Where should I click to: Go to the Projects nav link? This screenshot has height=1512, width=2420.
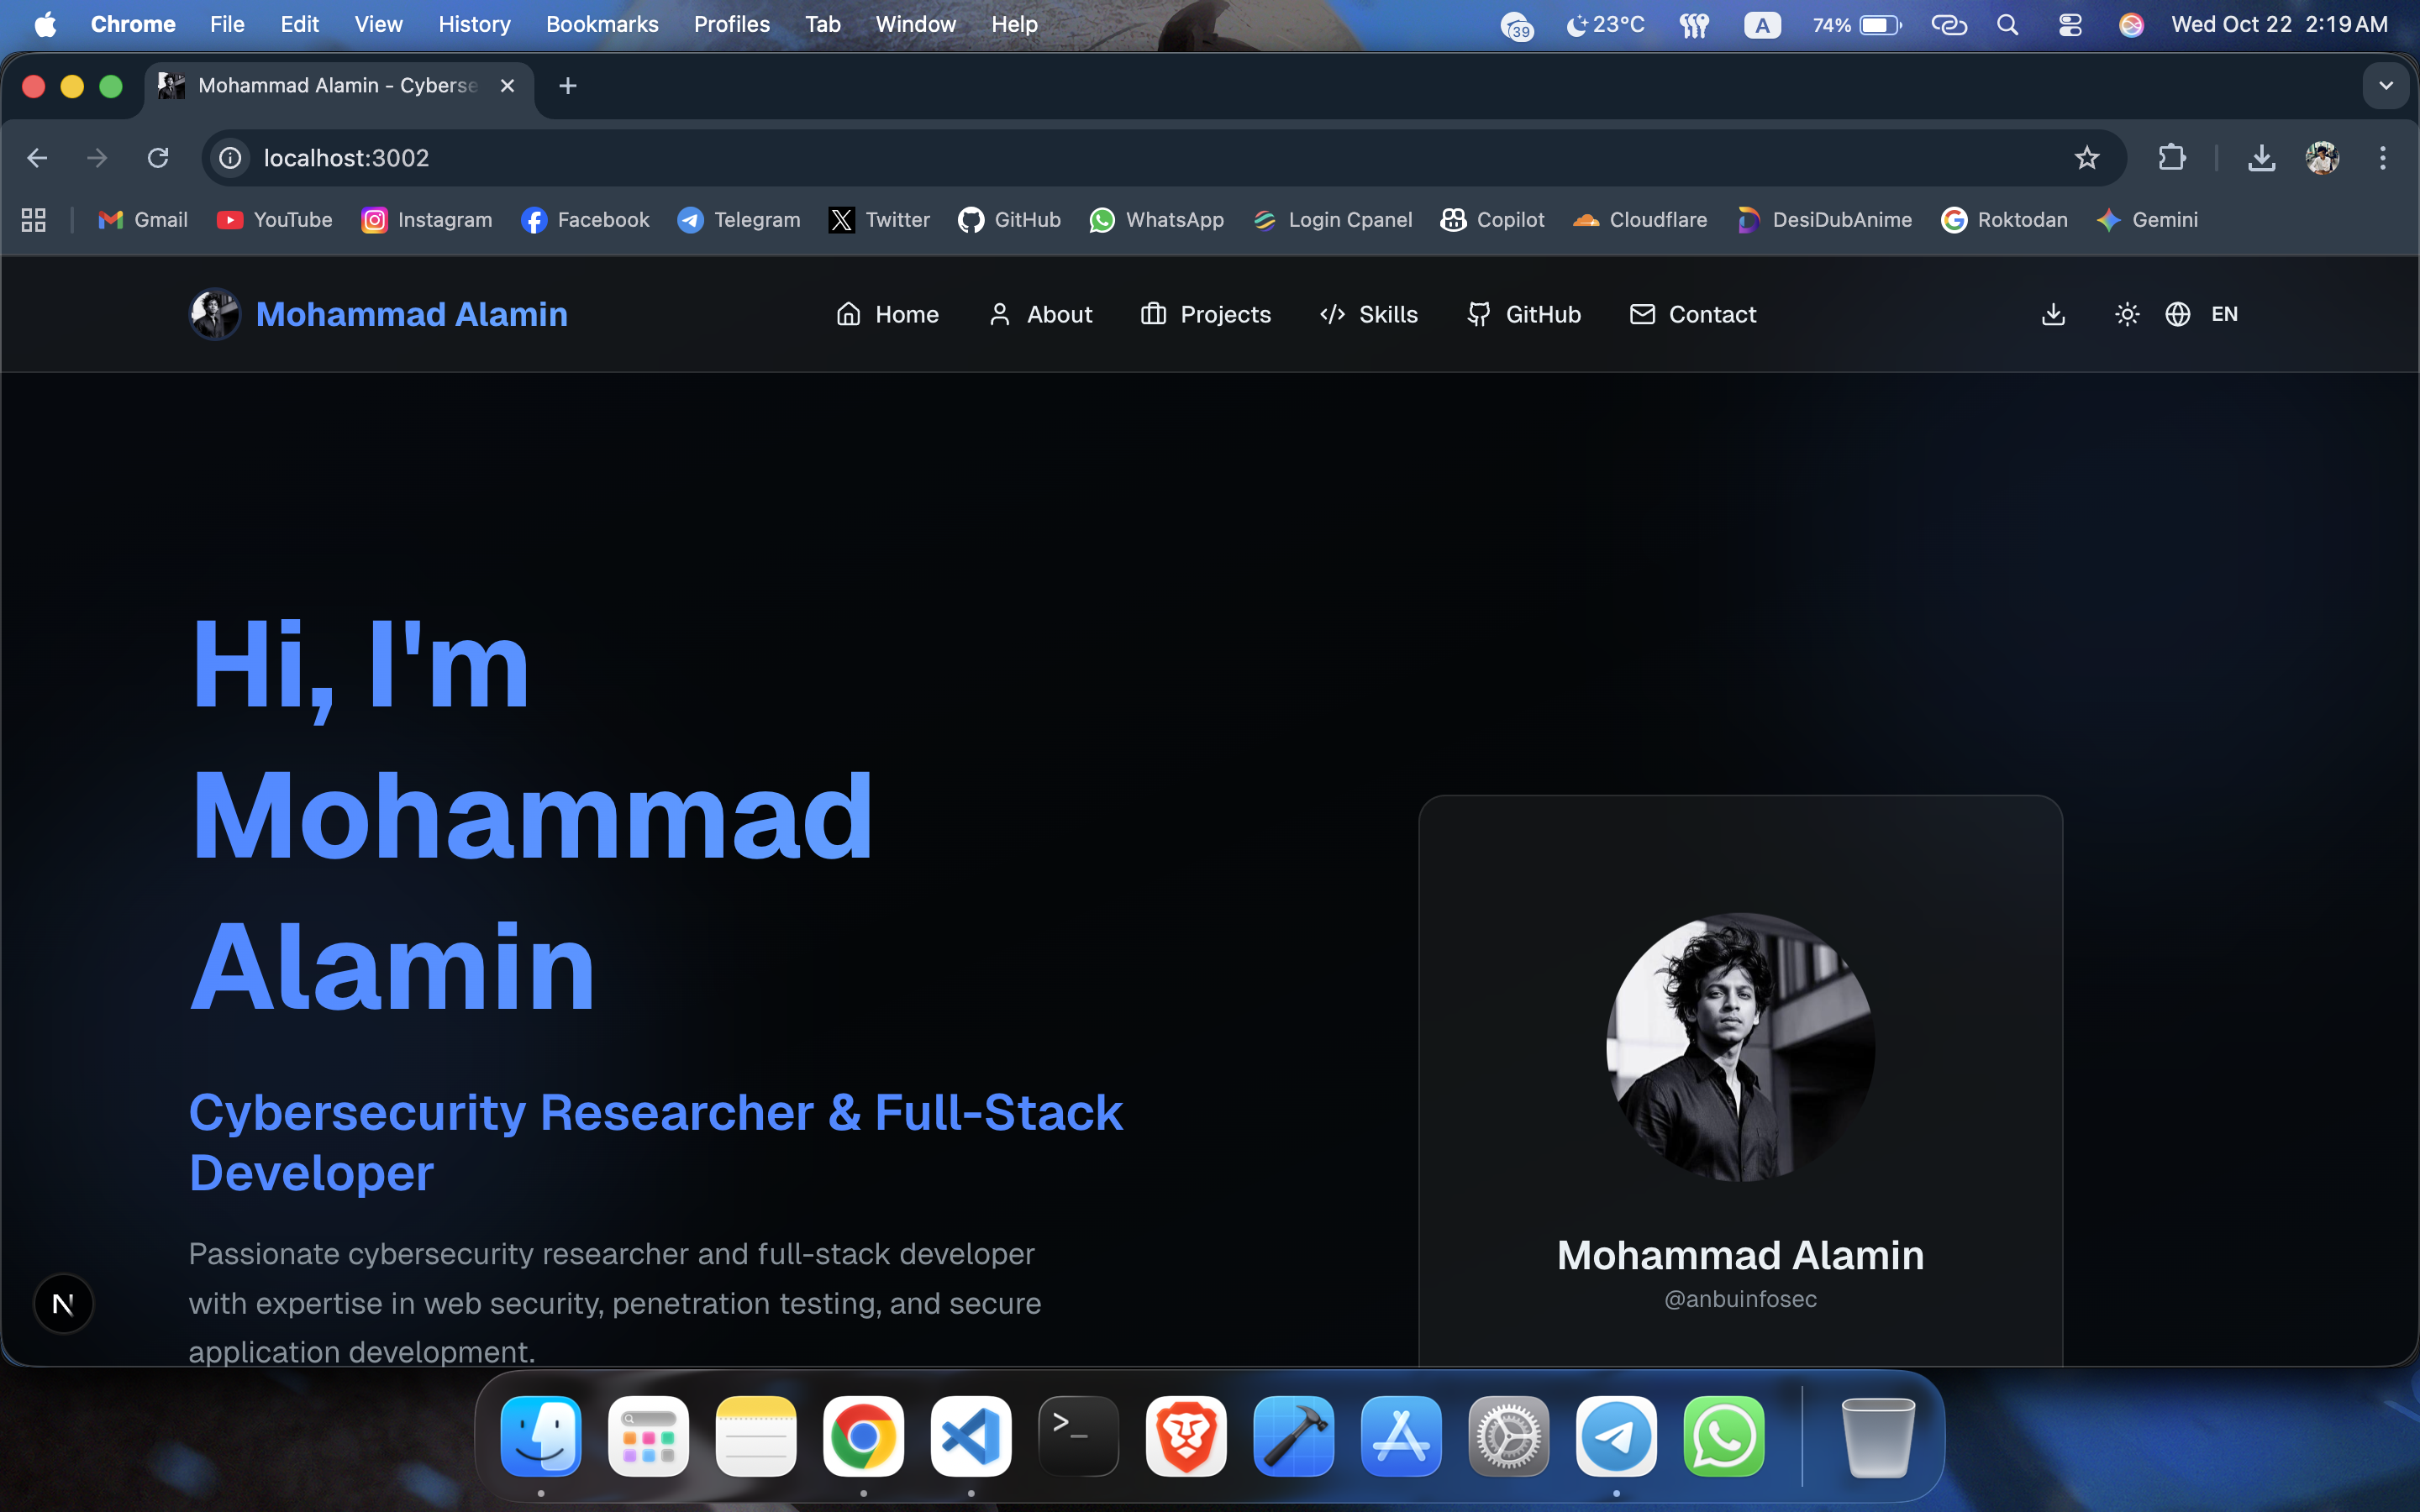(1205, 314)
